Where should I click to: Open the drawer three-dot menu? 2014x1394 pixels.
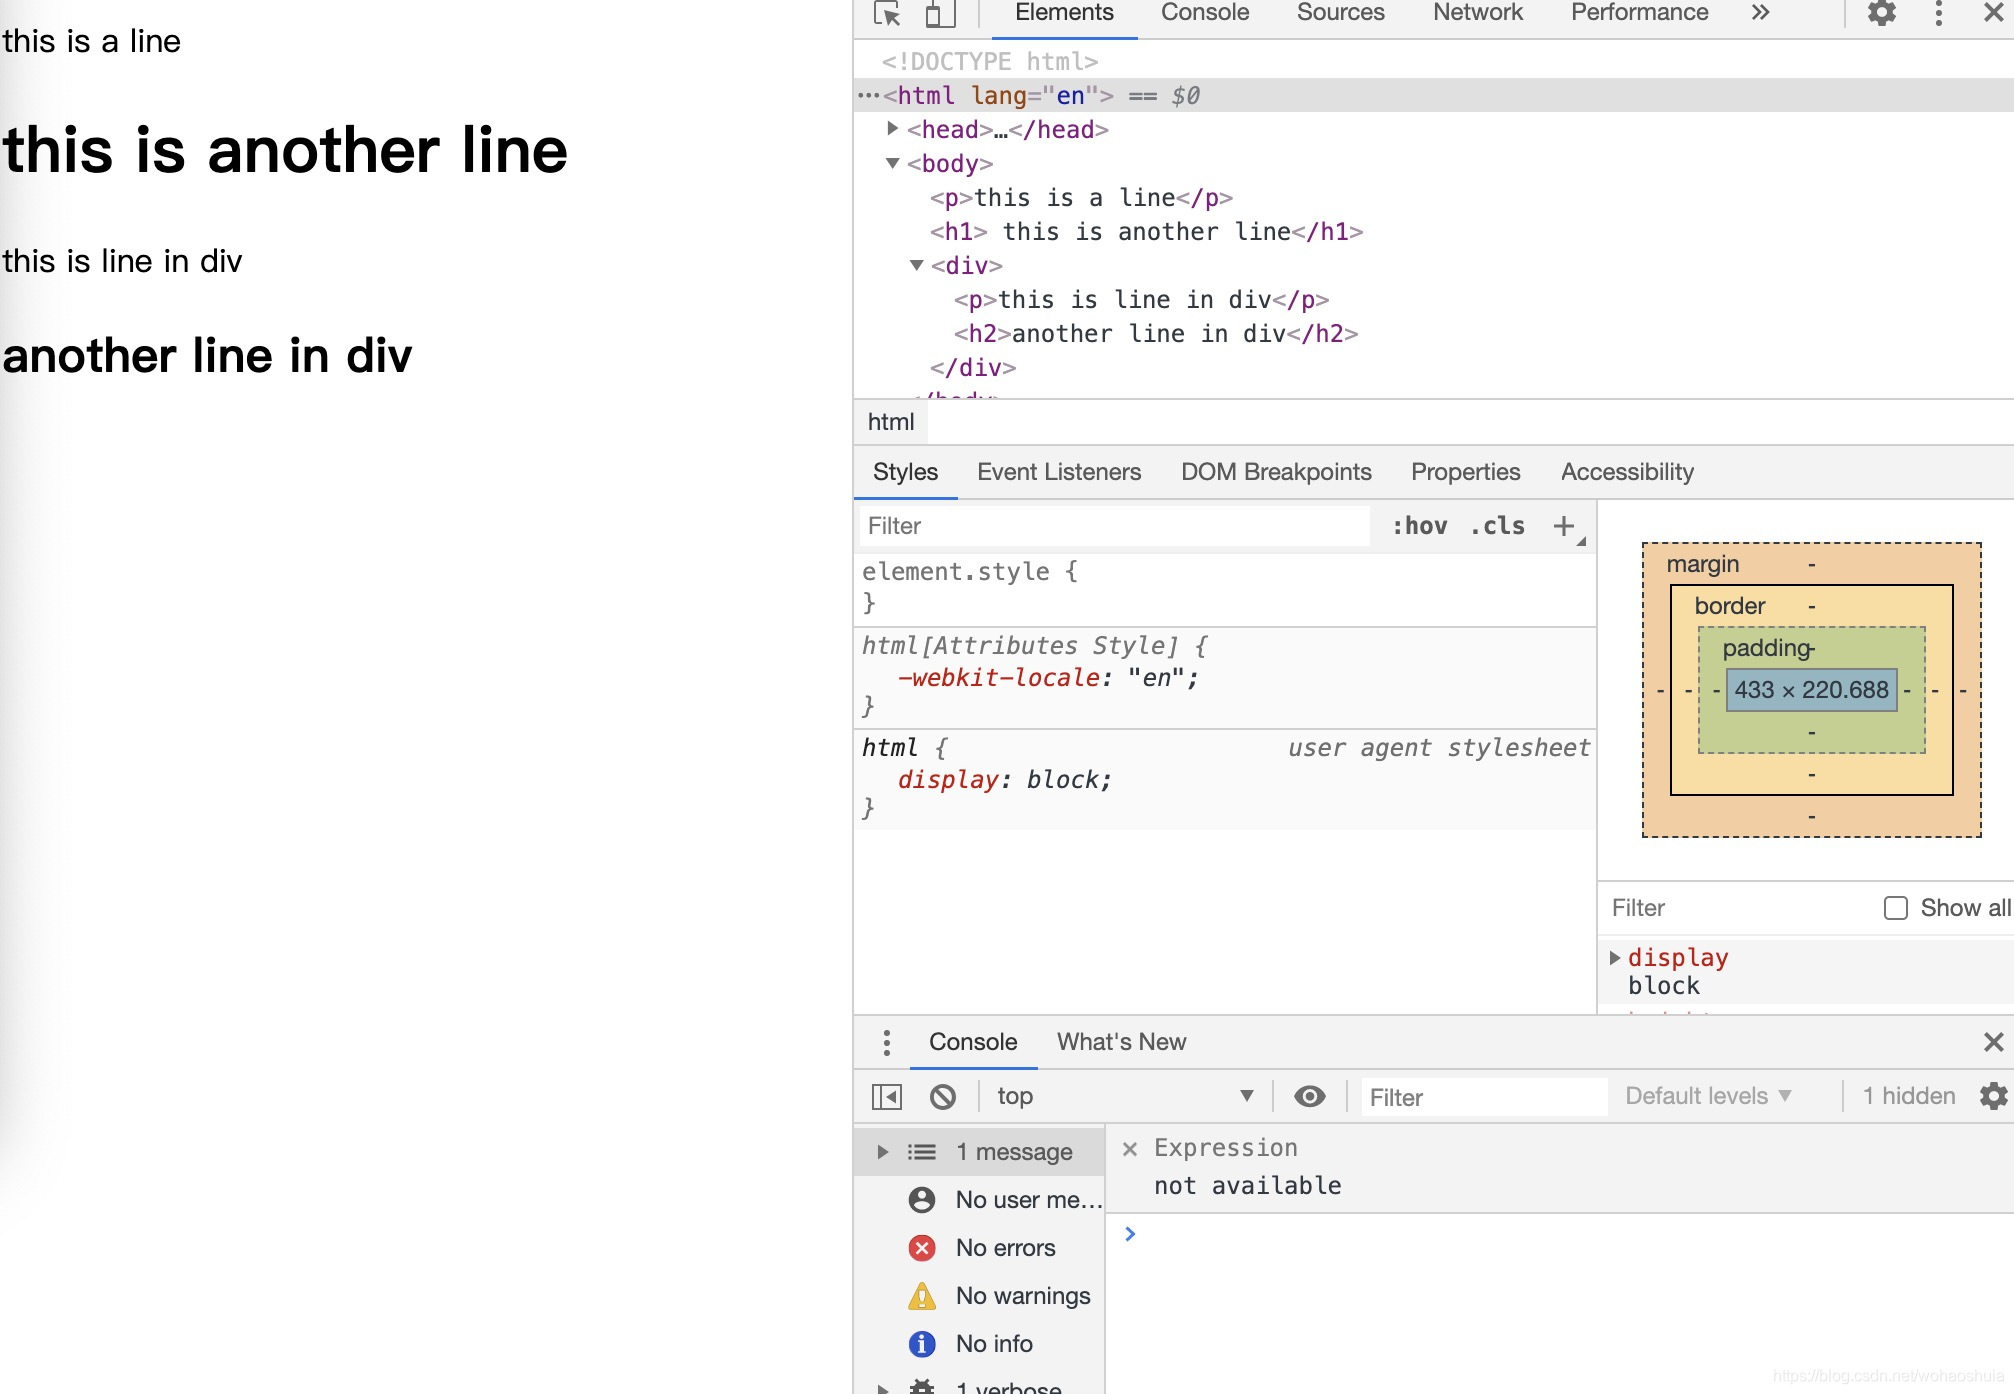pos(886,1043)
